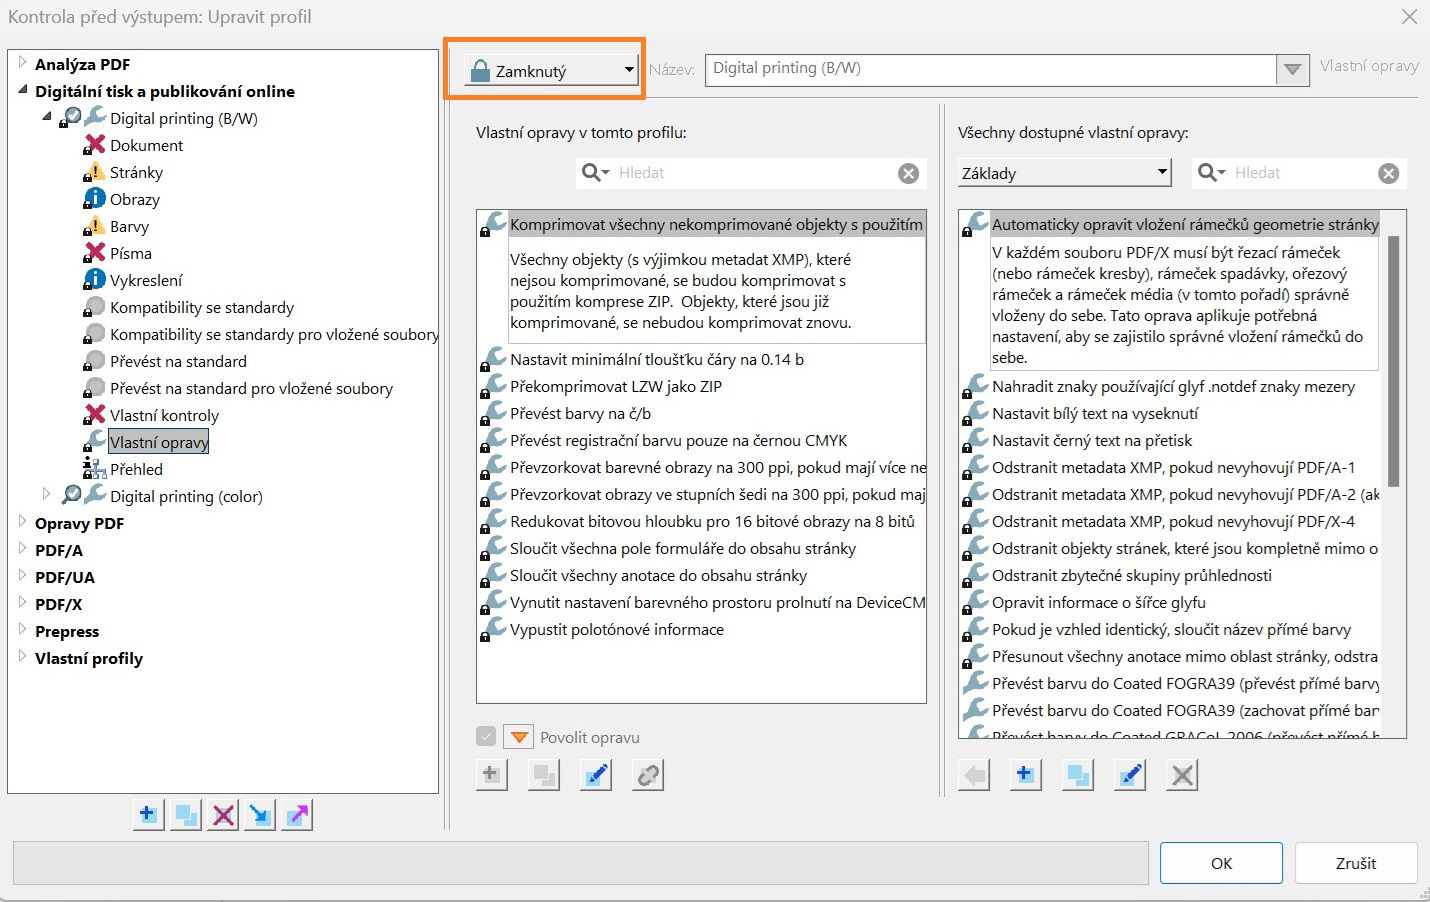Clear the search field in the profile's fix list
Screen dimensions: 1430x902
[x=908, y=173]
